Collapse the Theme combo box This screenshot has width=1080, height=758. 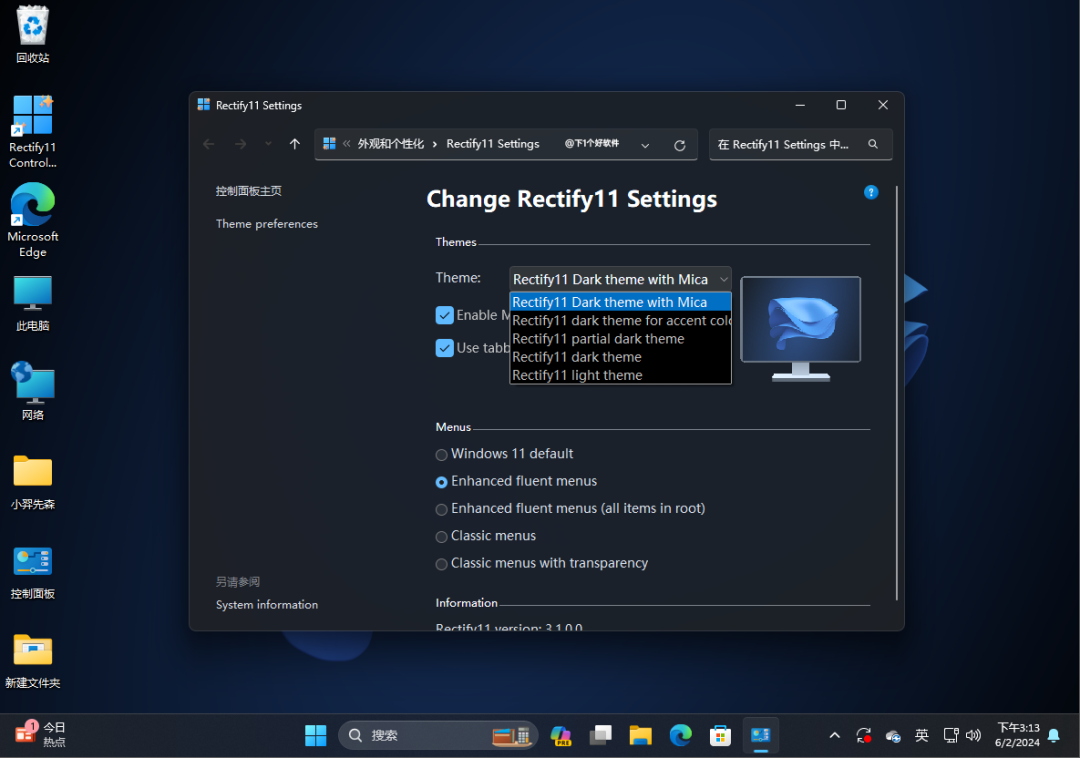723,279
